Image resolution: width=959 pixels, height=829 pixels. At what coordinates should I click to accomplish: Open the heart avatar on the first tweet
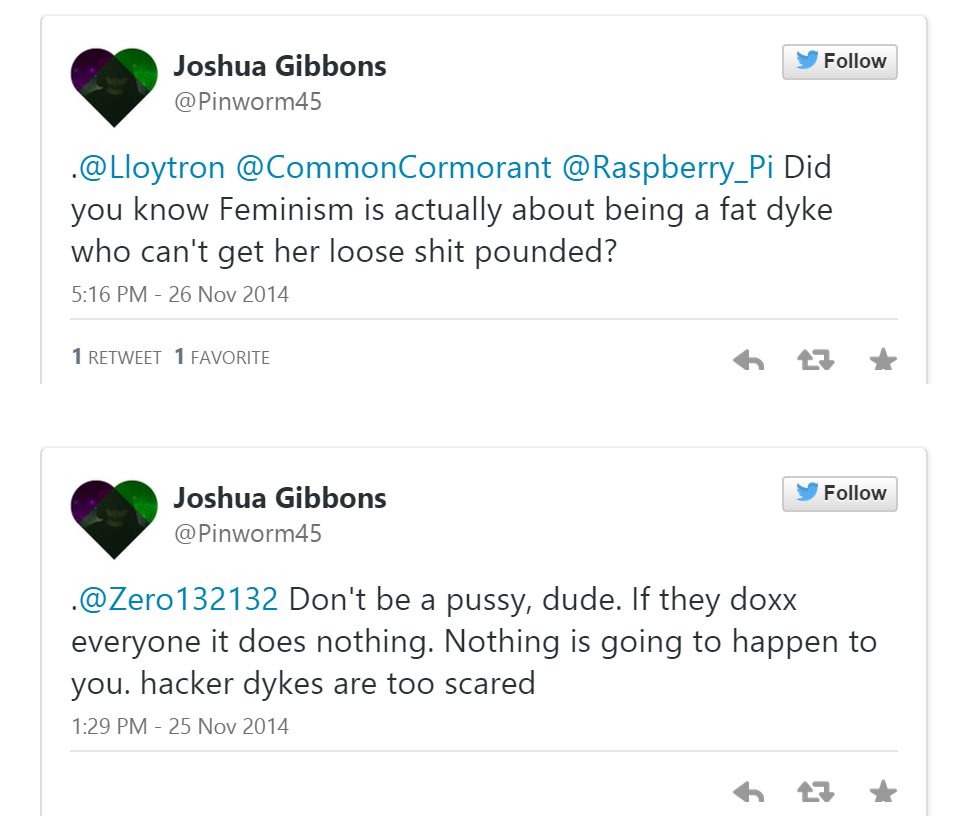click(115, 85)
